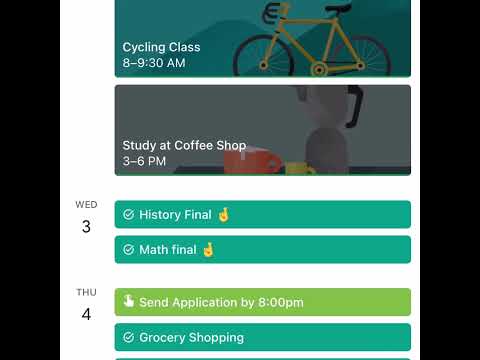
Task: Open the Study at Coffee Shop event
Action: tap(263, 130)
